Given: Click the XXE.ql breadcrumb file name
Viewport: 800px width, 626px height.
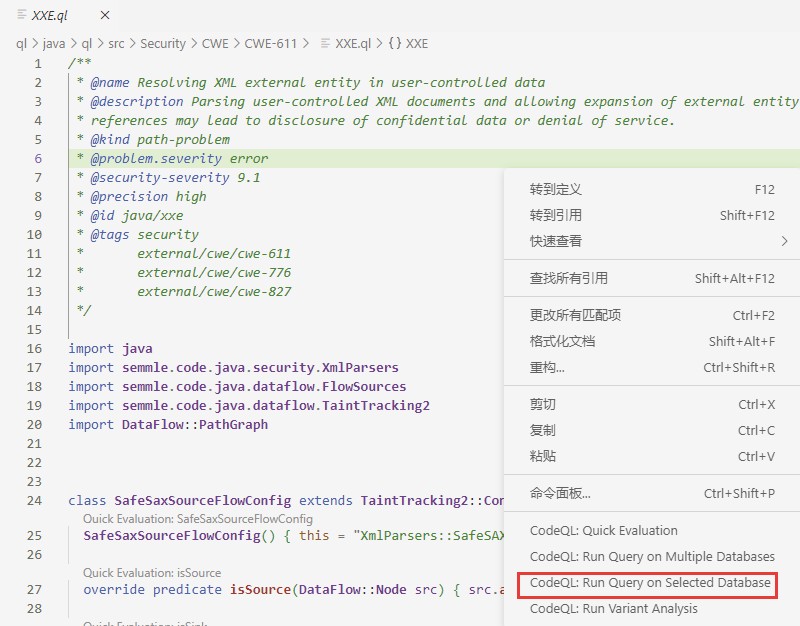Looking at the screenshot, I should pyautogui.click(x=353, y=44).
